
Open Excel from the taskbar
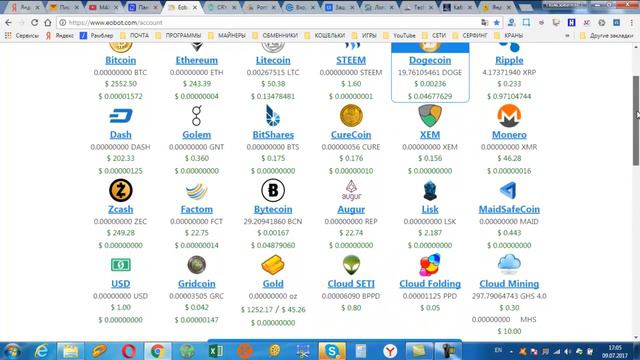coord(216,351)
